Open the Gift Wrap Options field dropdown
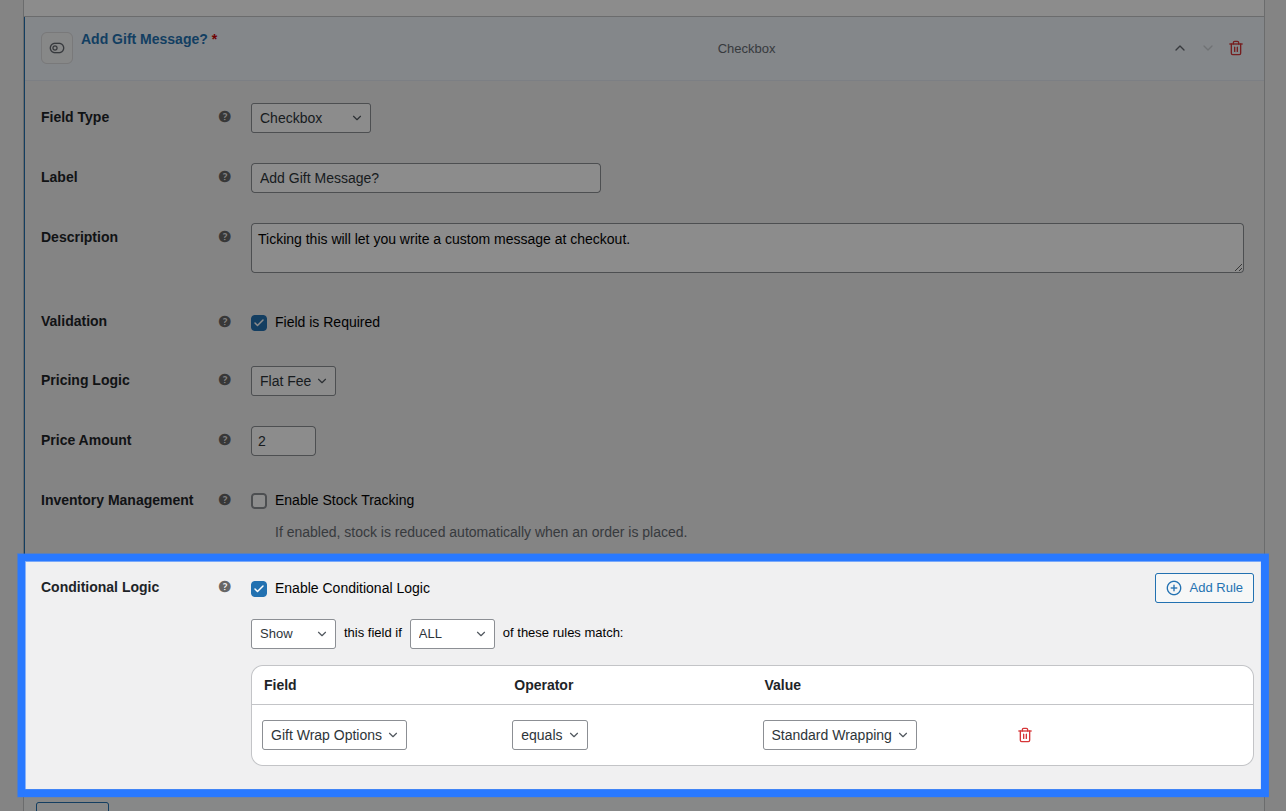This screenshot has height=811, width=1286. (334, 735)
